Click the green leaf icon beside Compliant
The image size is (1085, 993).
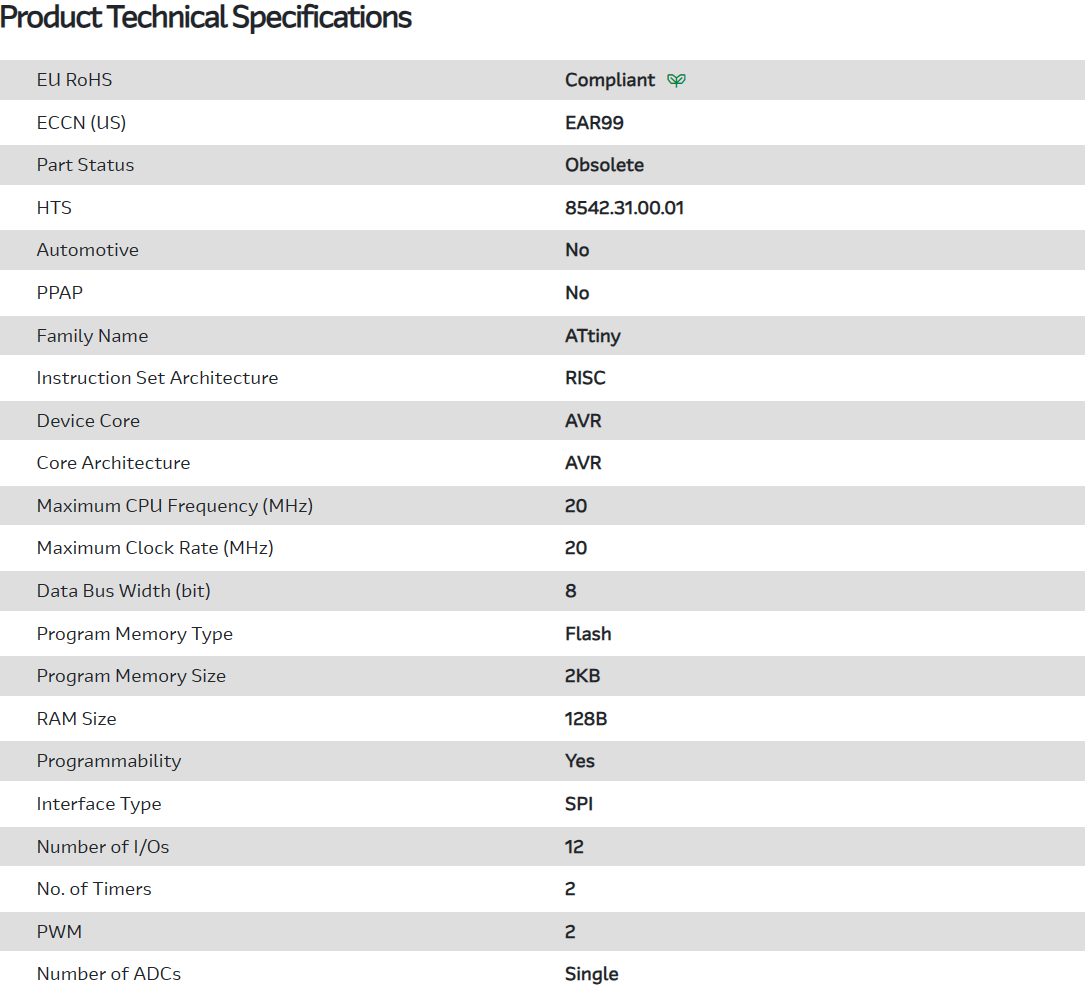(x=677, y=80)
